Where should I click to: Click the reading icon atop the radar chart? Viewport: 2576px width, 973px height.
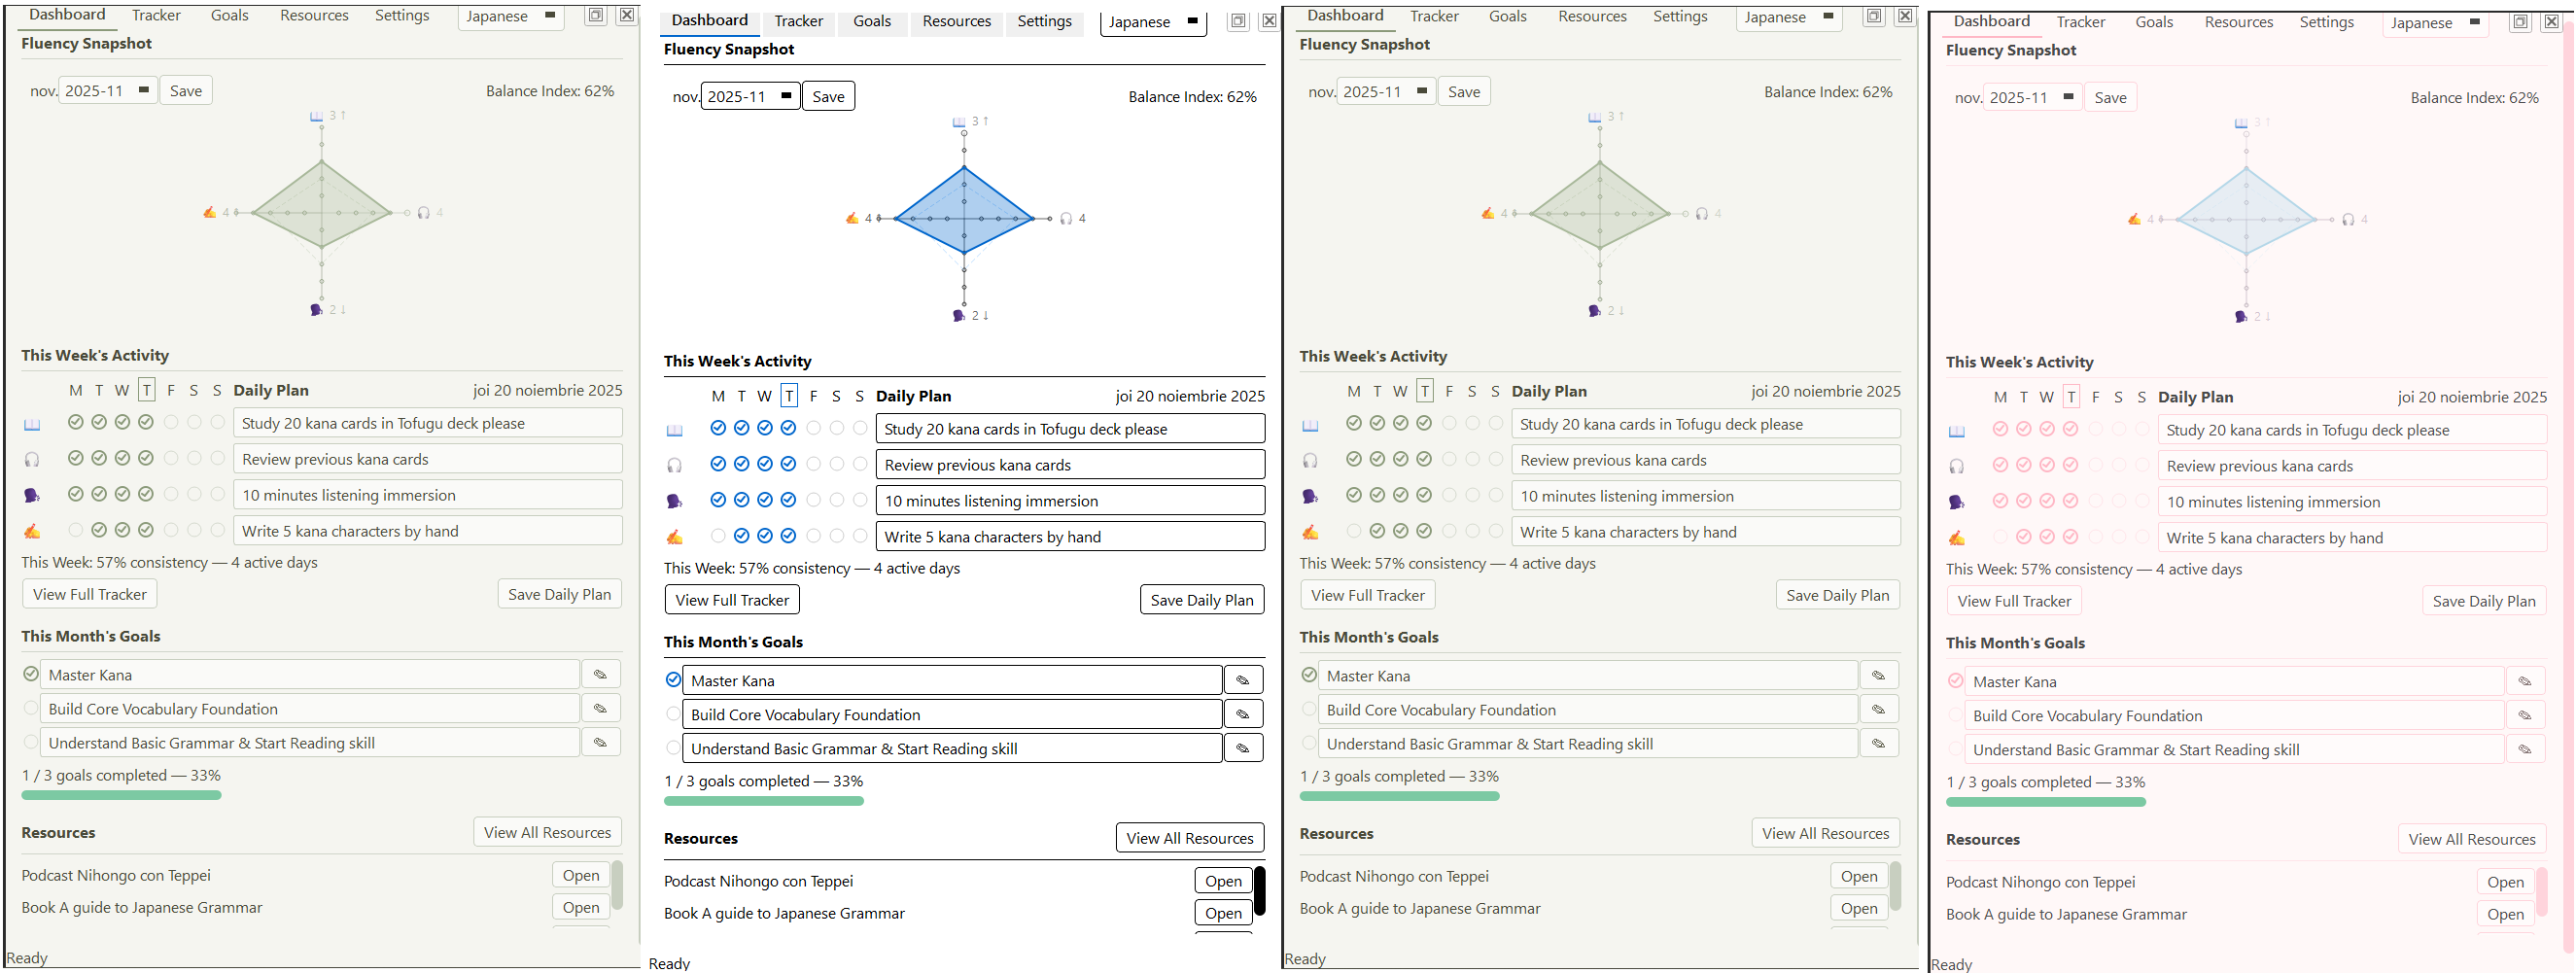pos(316,114)
